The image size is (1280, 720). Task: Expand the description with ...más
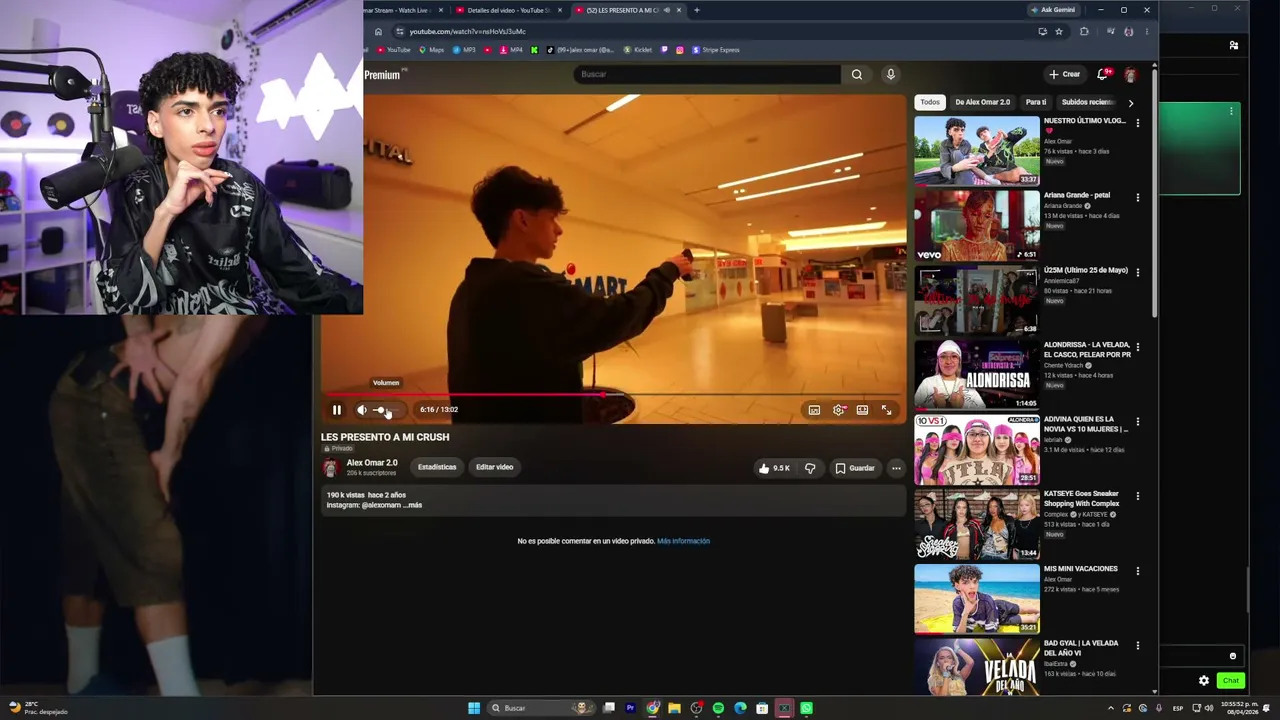(412, 505)
